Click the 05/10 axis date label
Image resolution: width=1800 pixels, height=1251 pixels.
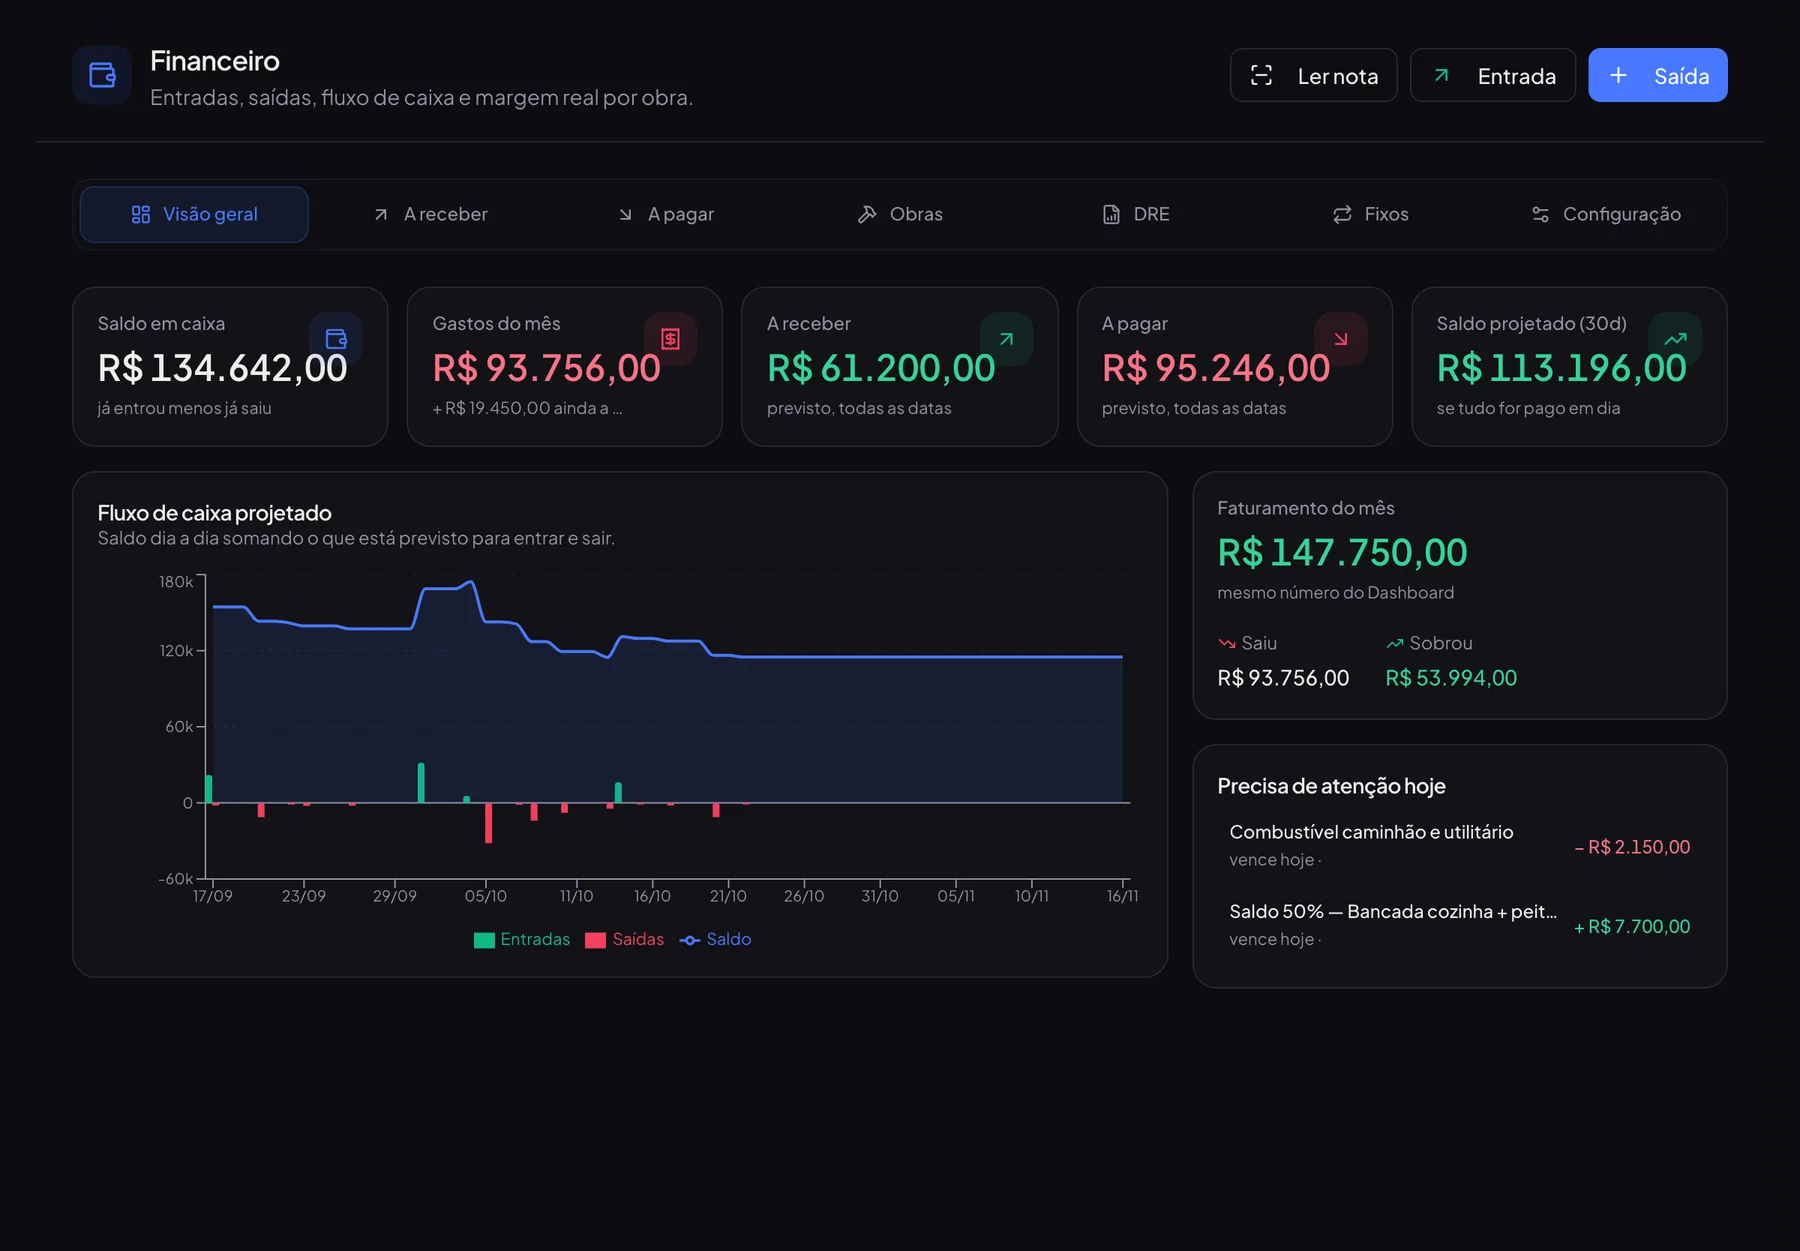click(486, 896)
